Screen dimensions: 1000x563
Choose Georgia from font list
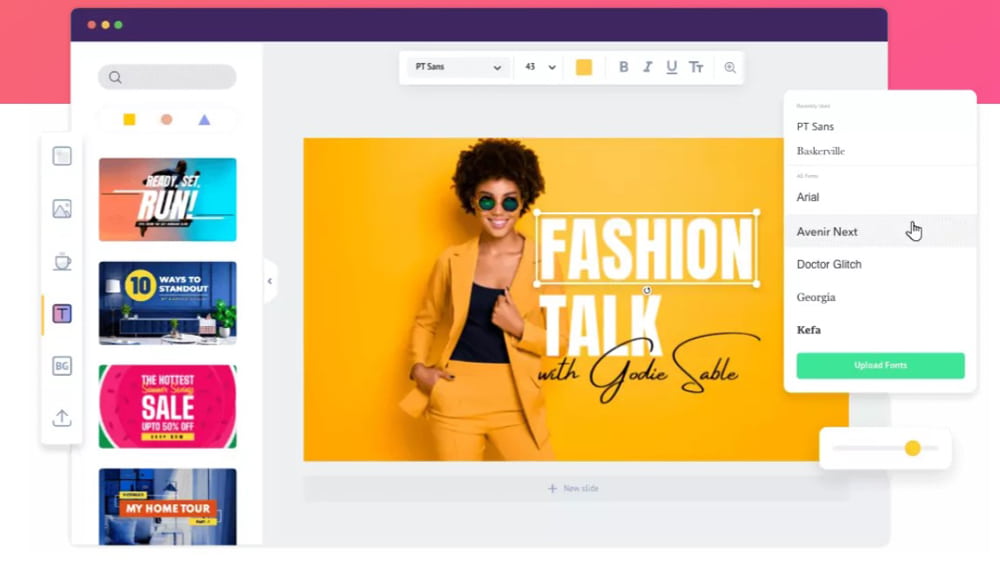(x=816, y=297)
